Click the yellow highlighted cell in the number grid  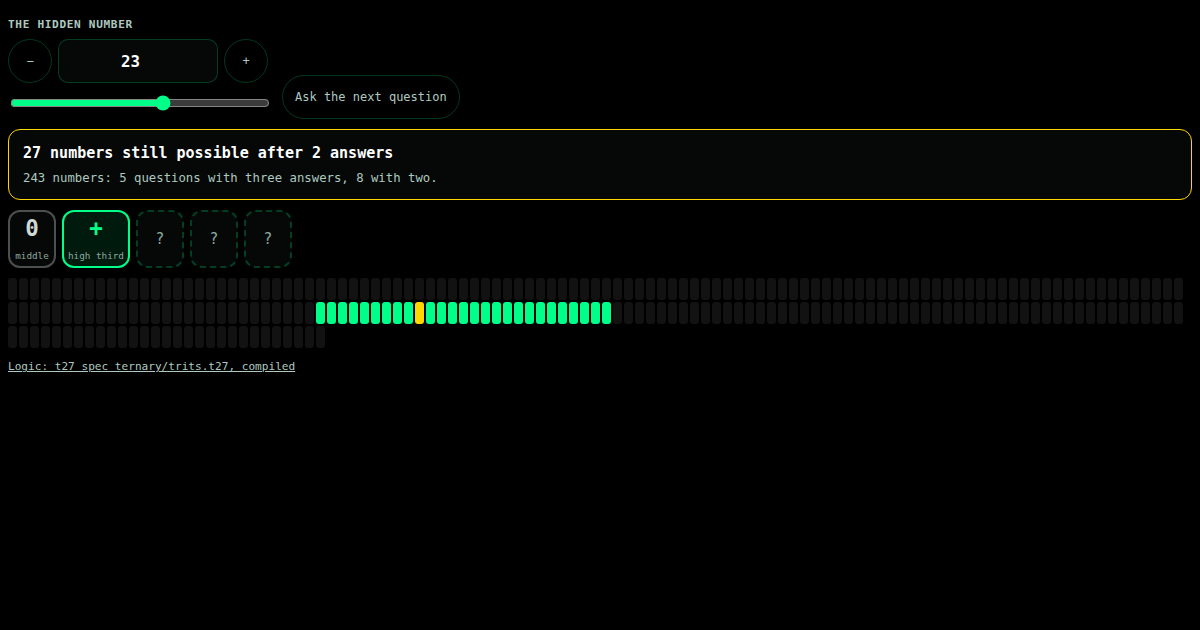coord(420,313)
